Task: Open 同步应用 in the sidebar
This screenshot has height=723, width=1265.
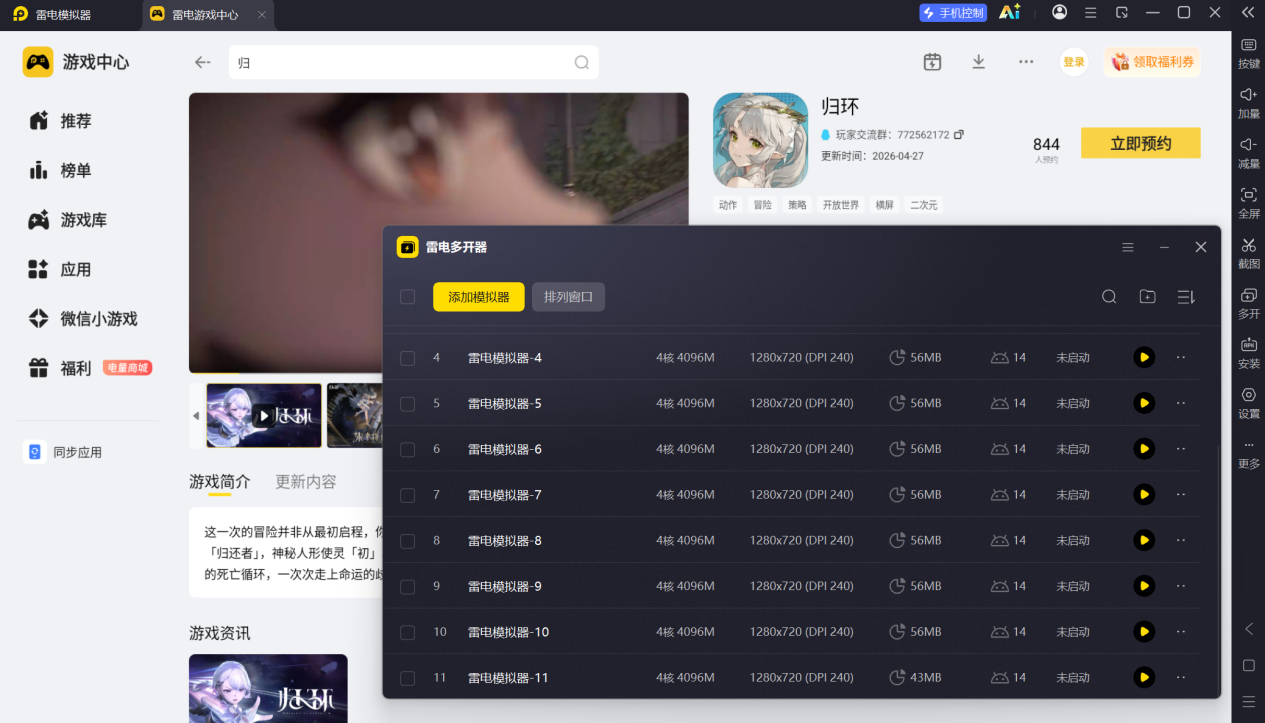Action: click(63, 452)
